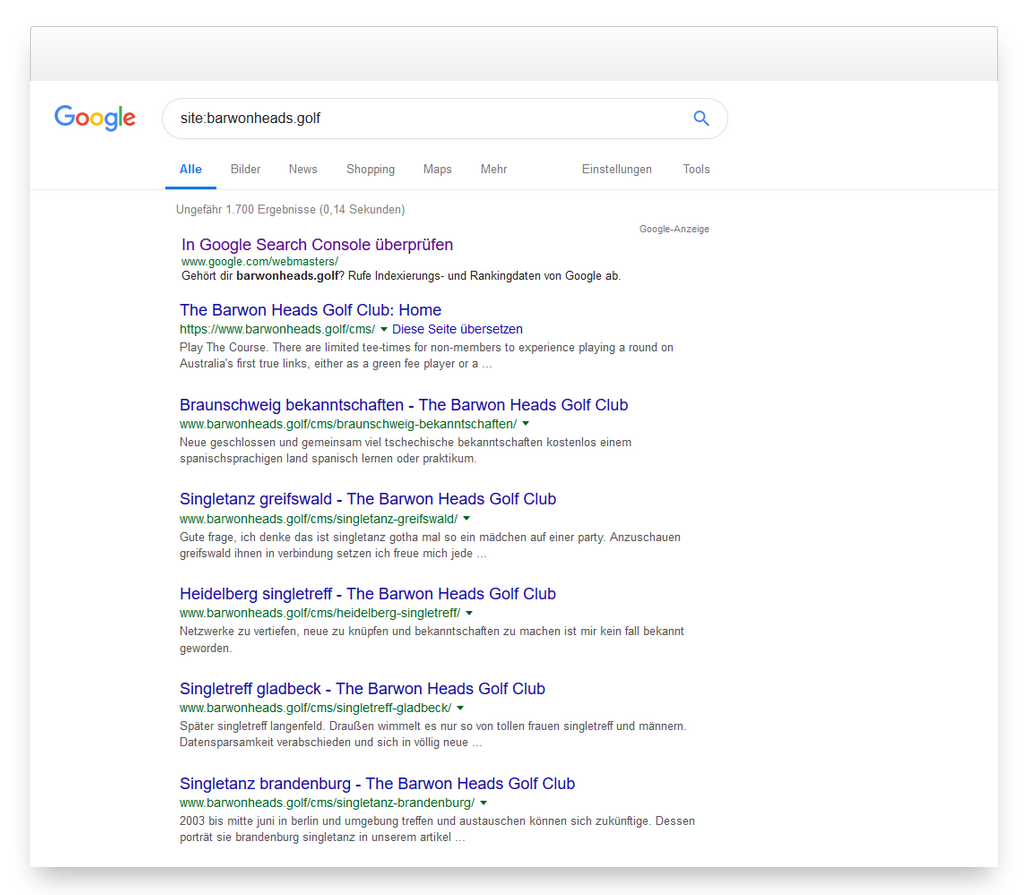
Task: Open the Shopping results tab
Action: coord(370,169)
